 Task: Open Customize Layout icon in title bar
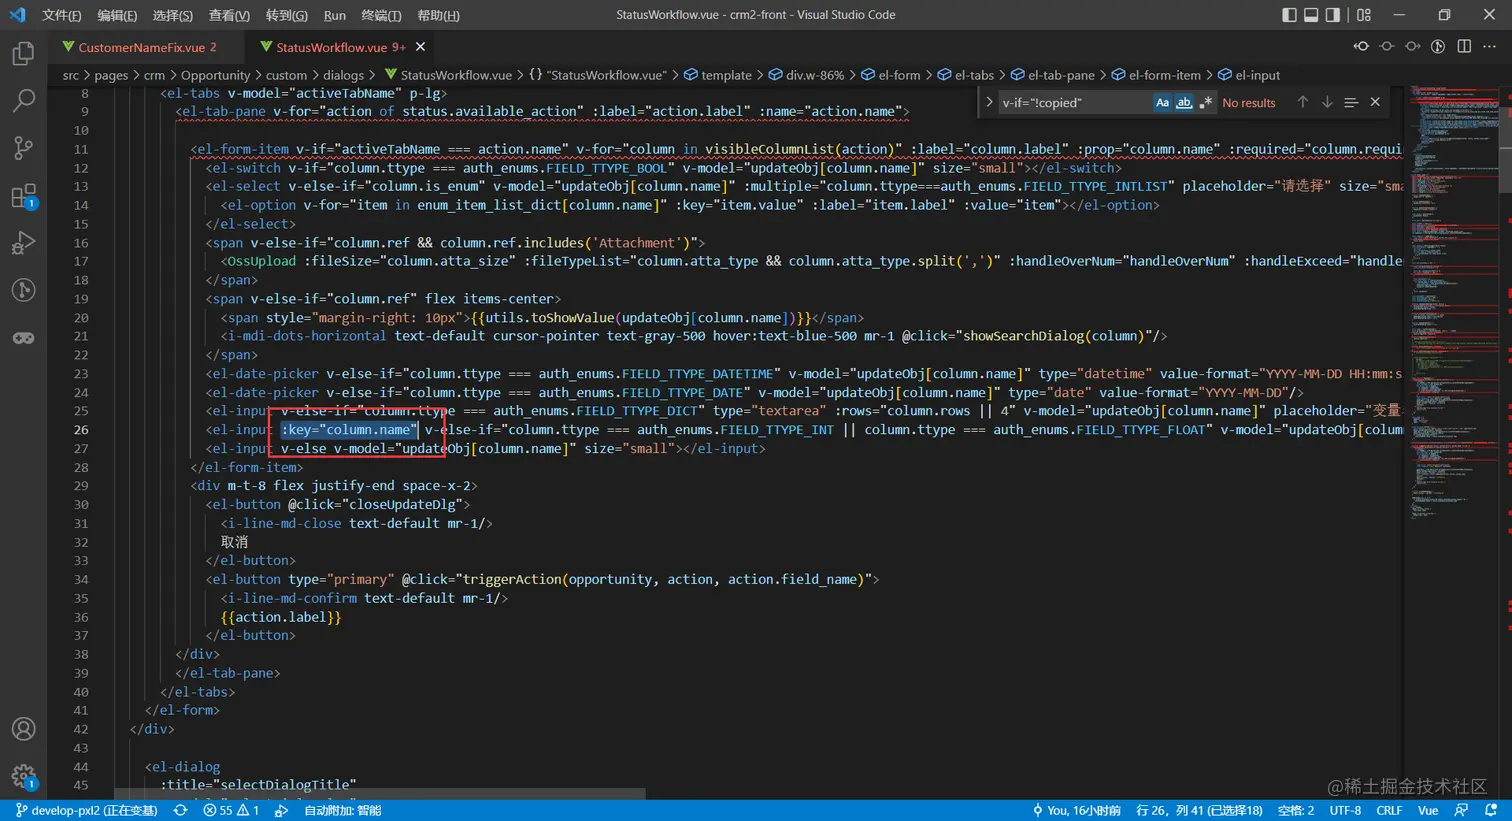(1364, 15)
